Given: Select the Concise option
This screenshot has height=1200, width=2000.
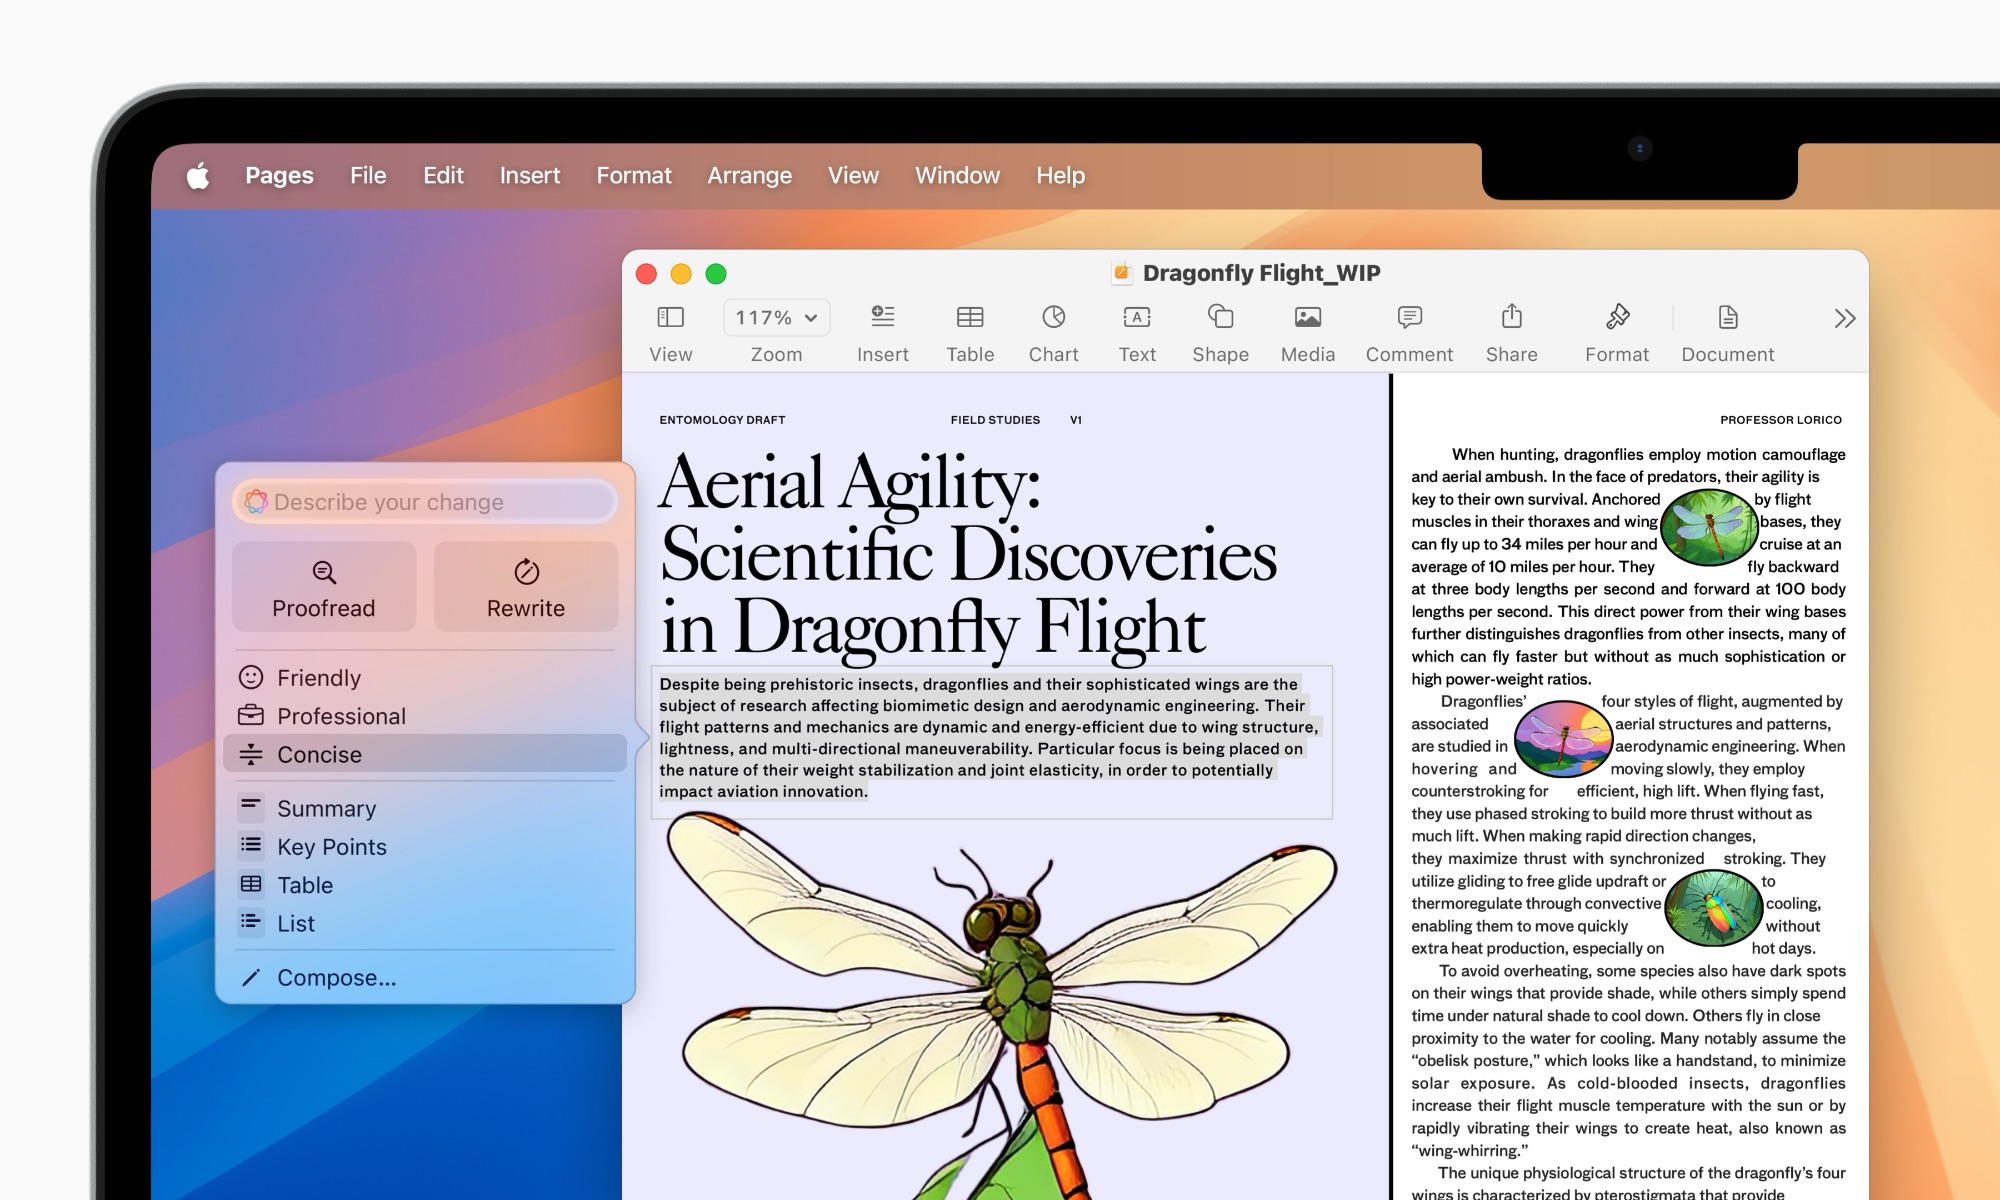Looking at the screenshot, I should 425,754.
